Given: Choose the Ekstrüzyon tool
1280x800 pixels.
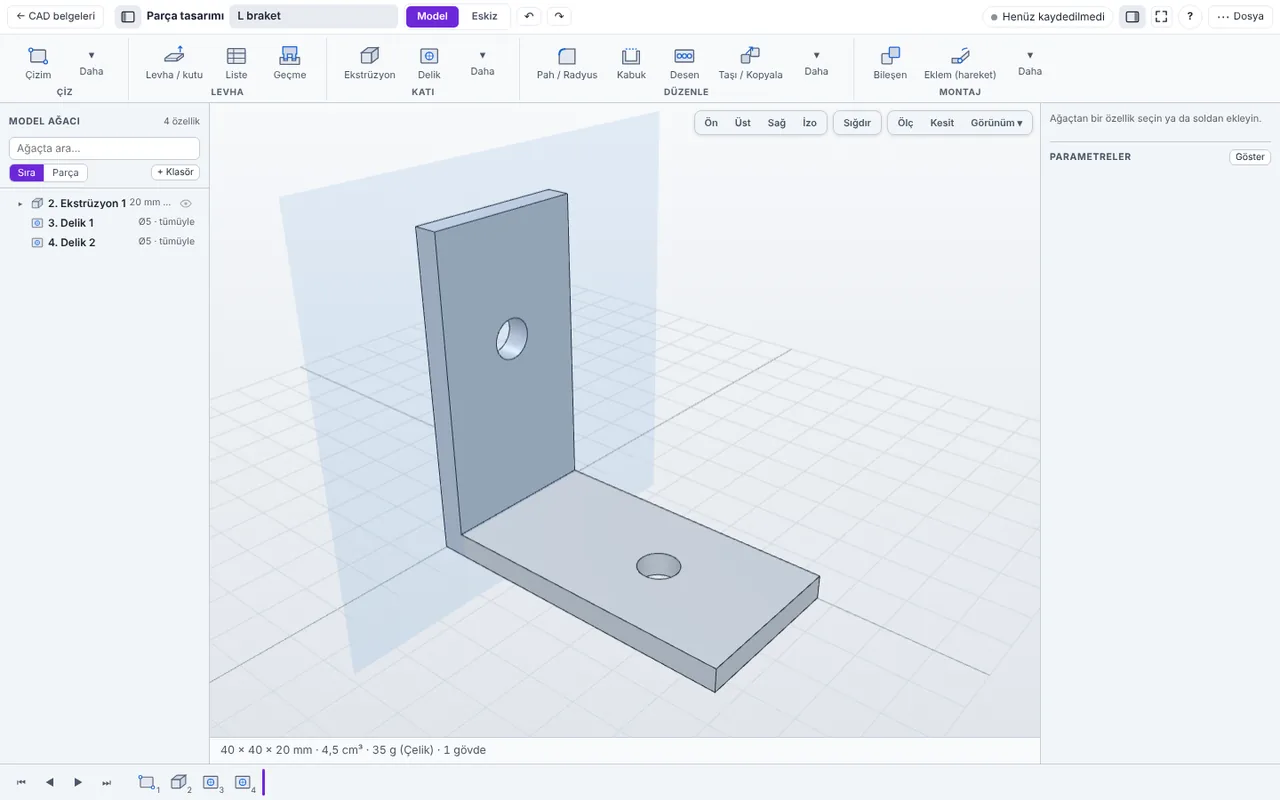Looking at the screenshot, I should 369,63.
